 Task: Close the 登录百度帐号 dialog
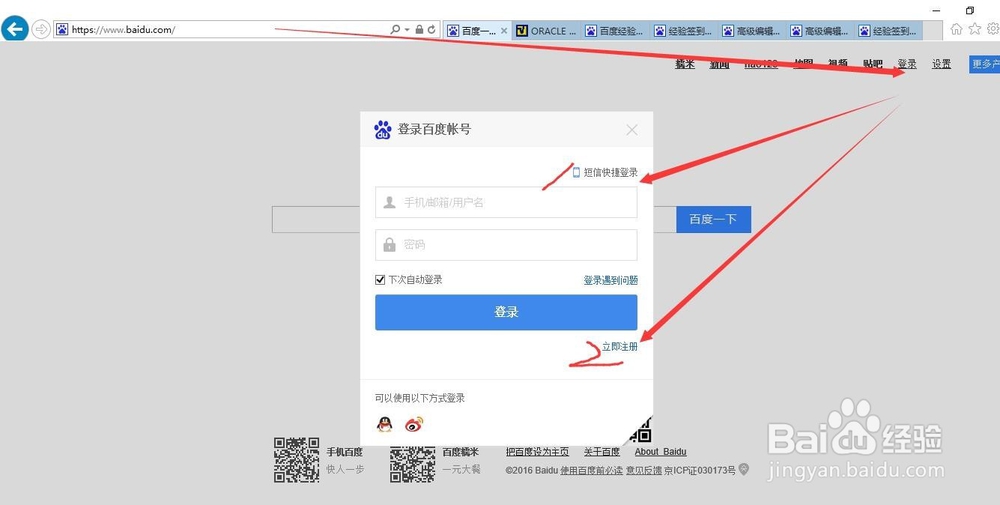point(632,130)
